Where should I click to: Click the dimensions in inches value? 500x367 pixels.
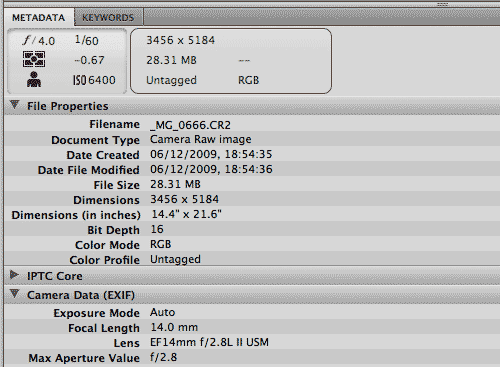(x=187, y=214)
